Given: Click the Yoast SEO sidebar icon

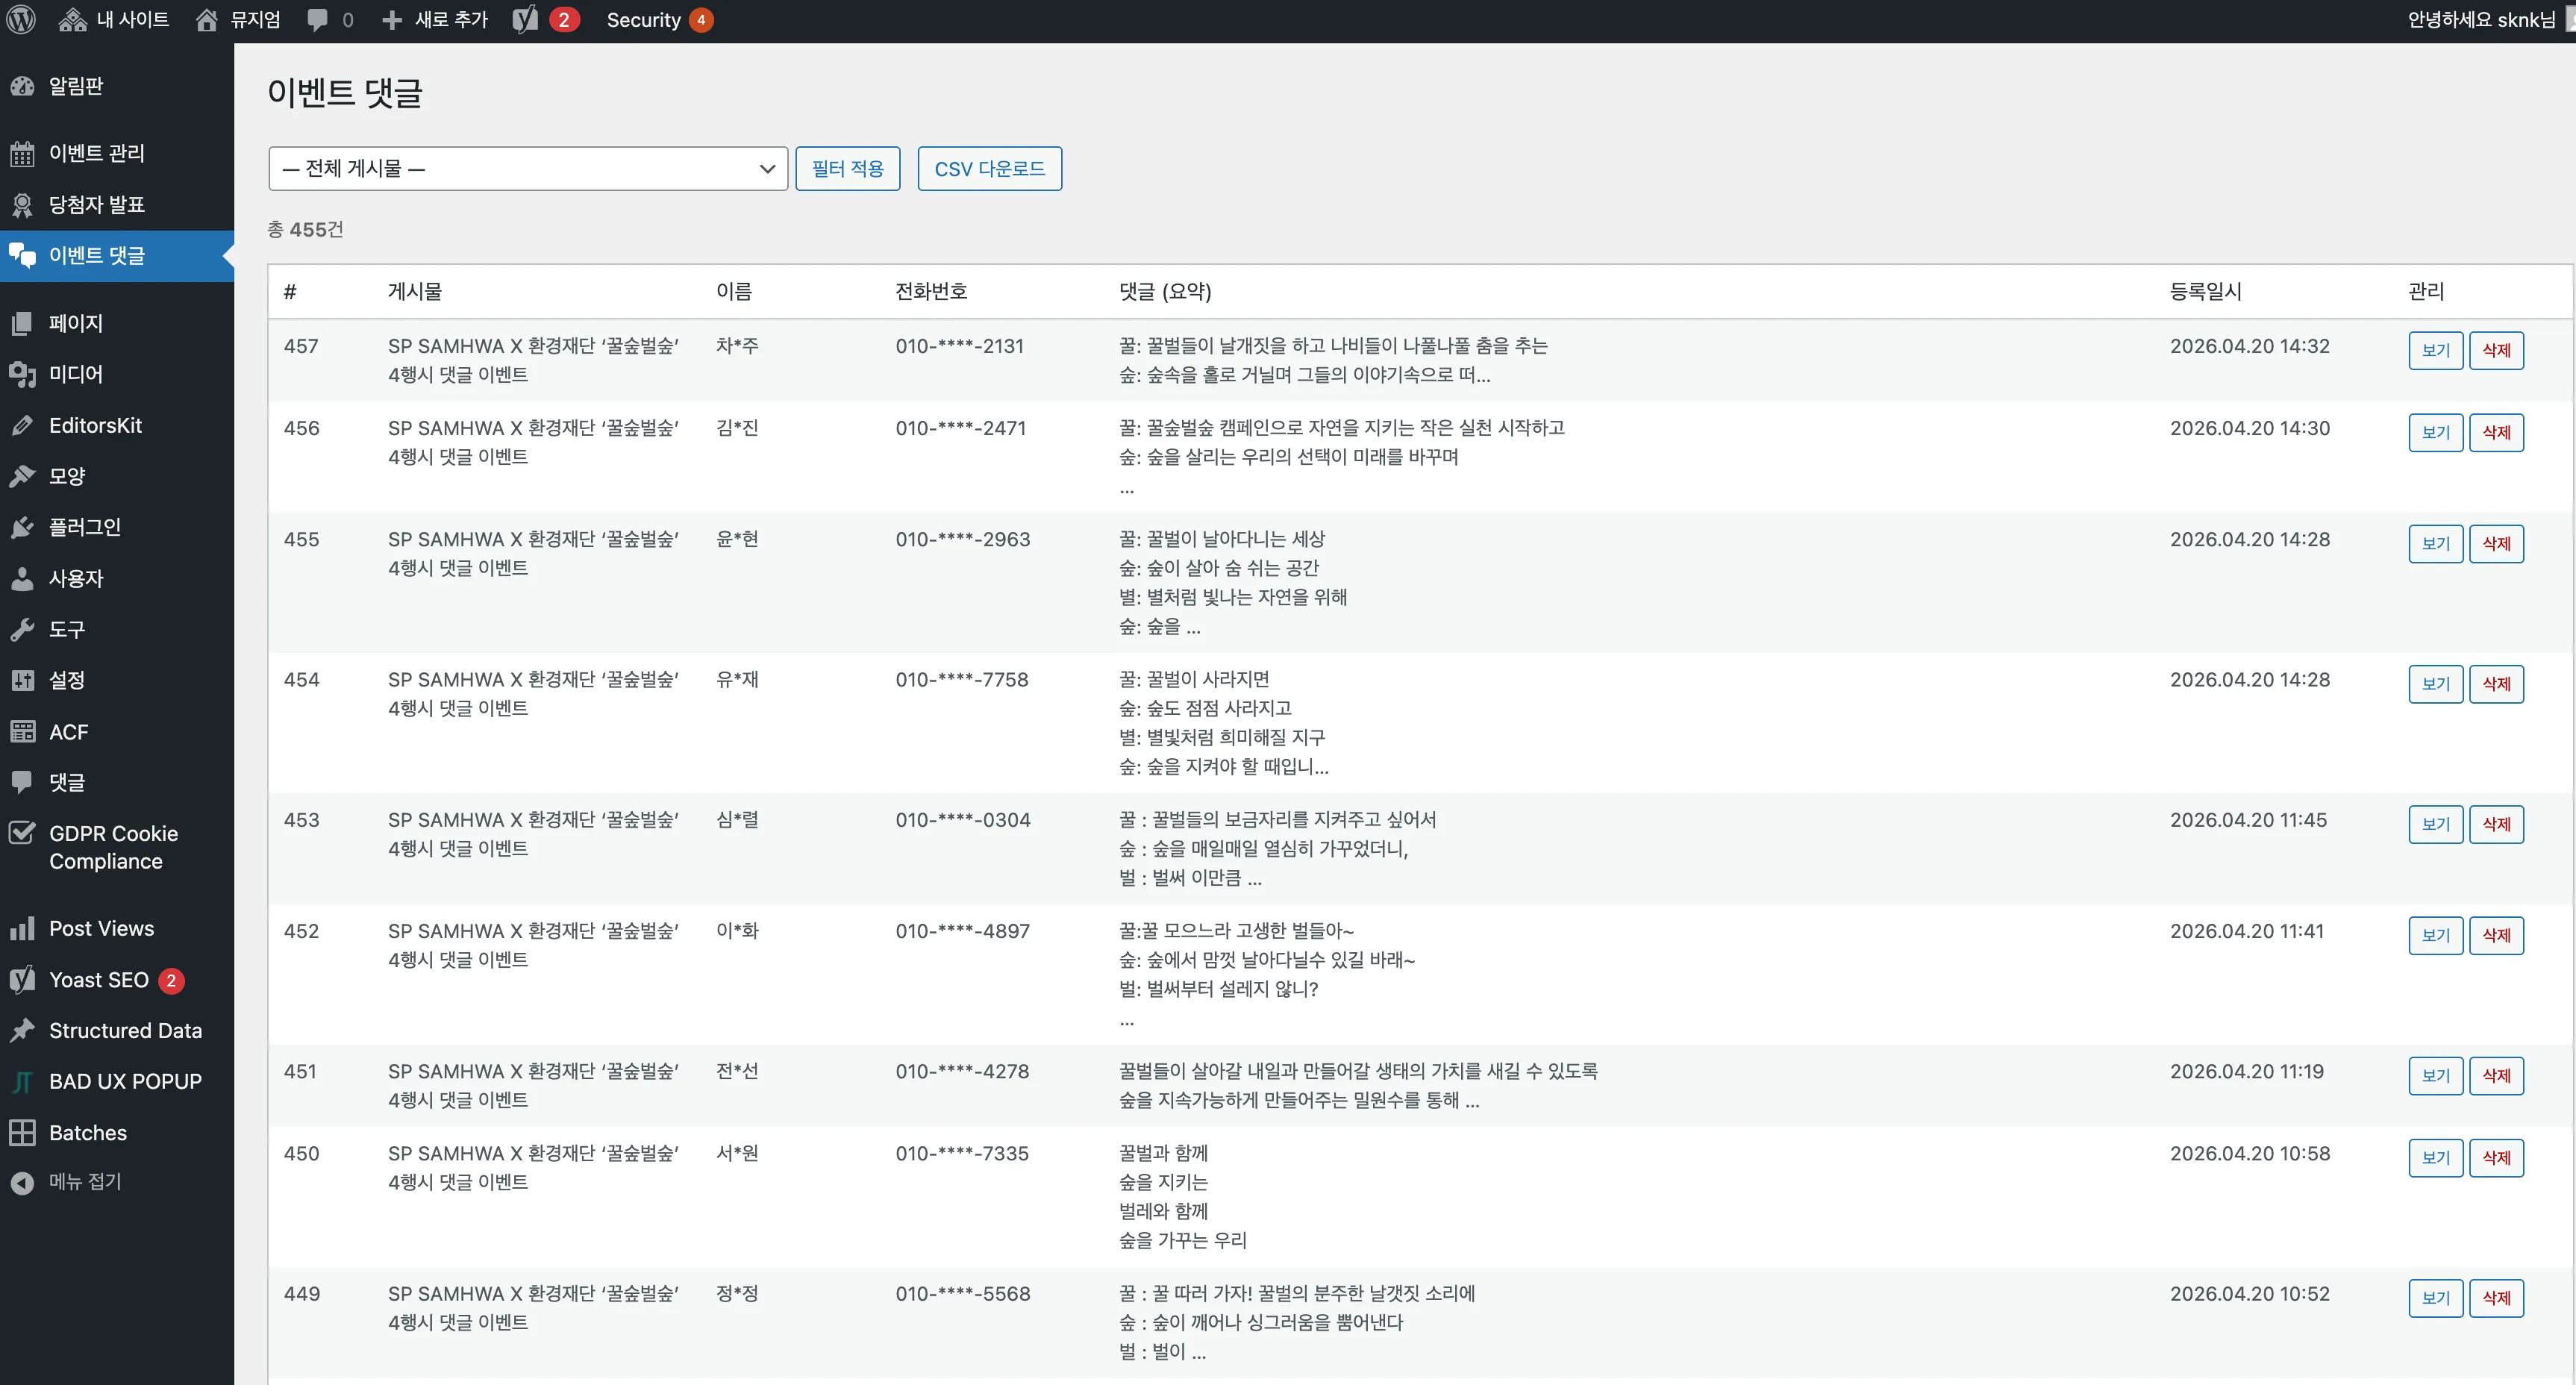Looking at the screenshot, I should [x=22, y=980].
